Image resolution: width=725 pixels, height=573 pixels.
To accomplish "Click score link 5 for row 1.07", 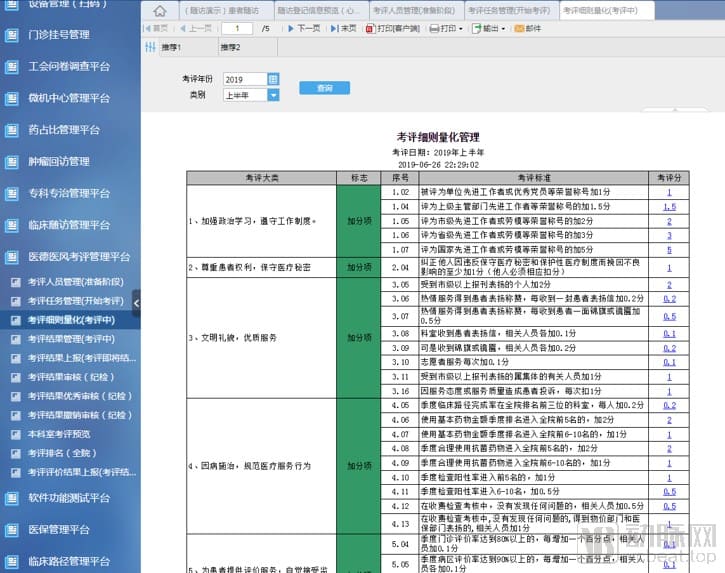I will (669, 250).
